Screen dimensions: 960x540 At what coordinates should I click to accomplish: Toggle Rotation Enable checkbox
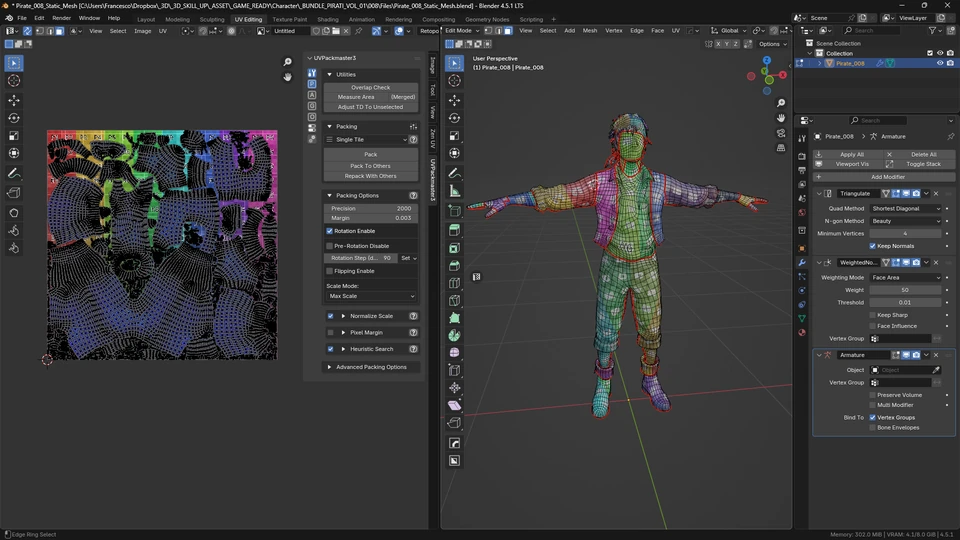tap(329, 231)
